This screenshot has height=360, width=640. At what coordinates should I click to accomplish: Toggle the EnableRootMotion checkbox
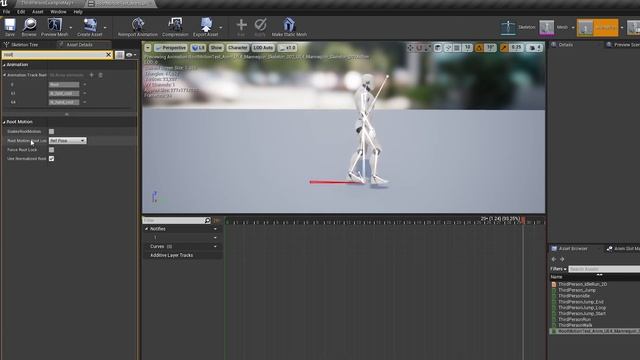click(51, 131)
